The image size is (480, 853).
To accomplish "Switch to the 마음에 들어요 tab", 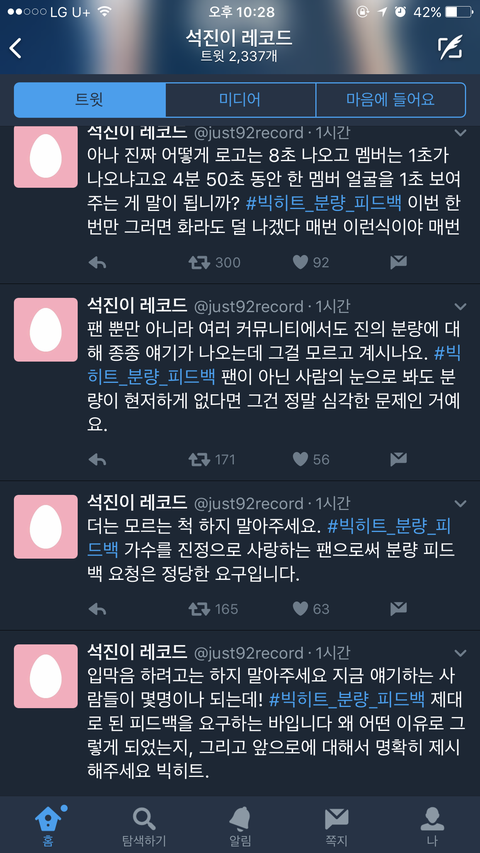I will point(390,100).
